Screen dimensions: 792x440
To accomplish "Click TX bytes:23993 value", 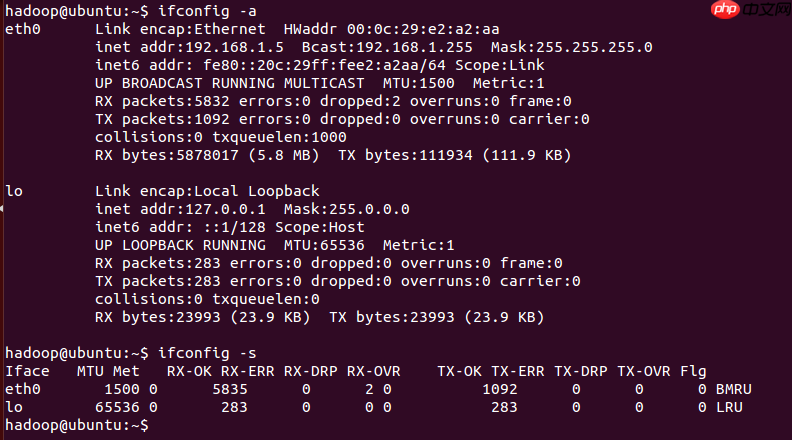I will pyautogui.click(x=391, y=318).
